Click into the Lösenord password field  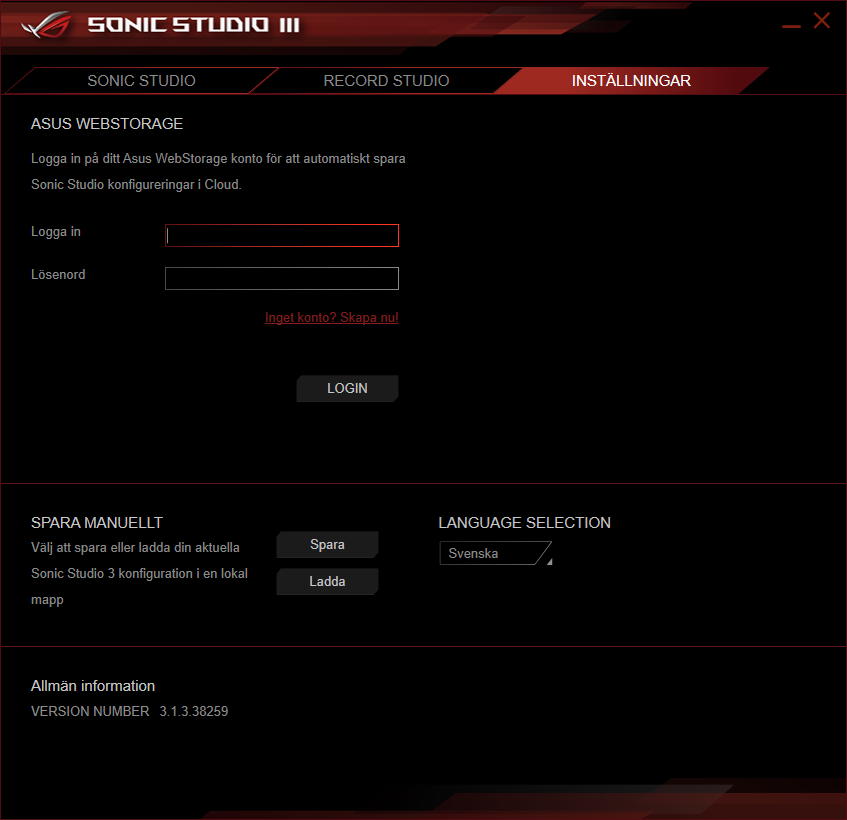(282, 278)
